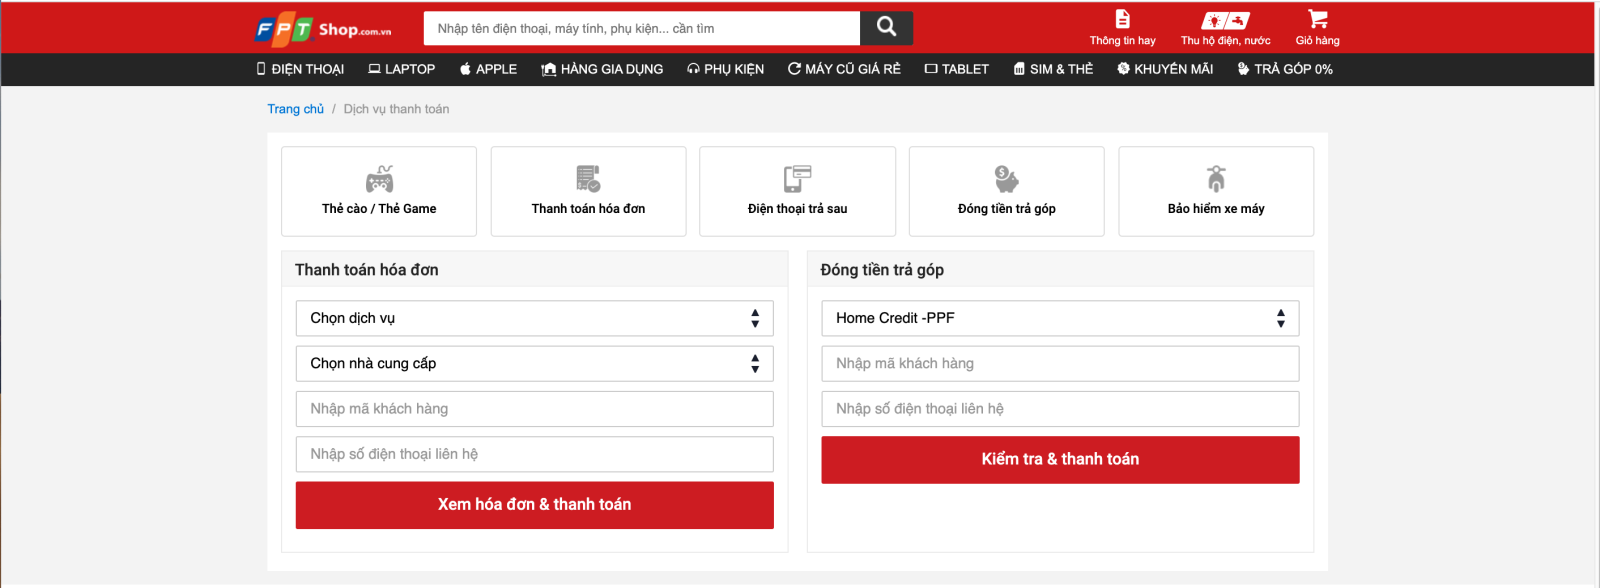Click the Đóng tiền trả góp panel heading
1600x588 pixels.
coord(882,270)
